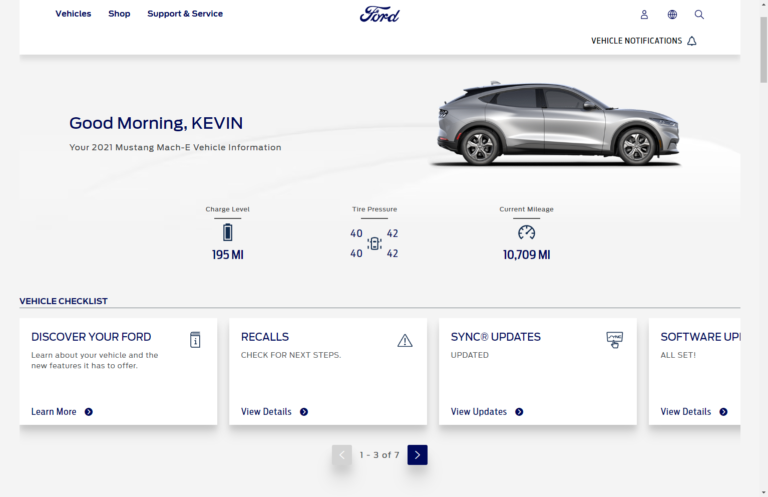Click the RECALLS card heading
This screenshot has height=497, width=768.
[x=264, y=337]
